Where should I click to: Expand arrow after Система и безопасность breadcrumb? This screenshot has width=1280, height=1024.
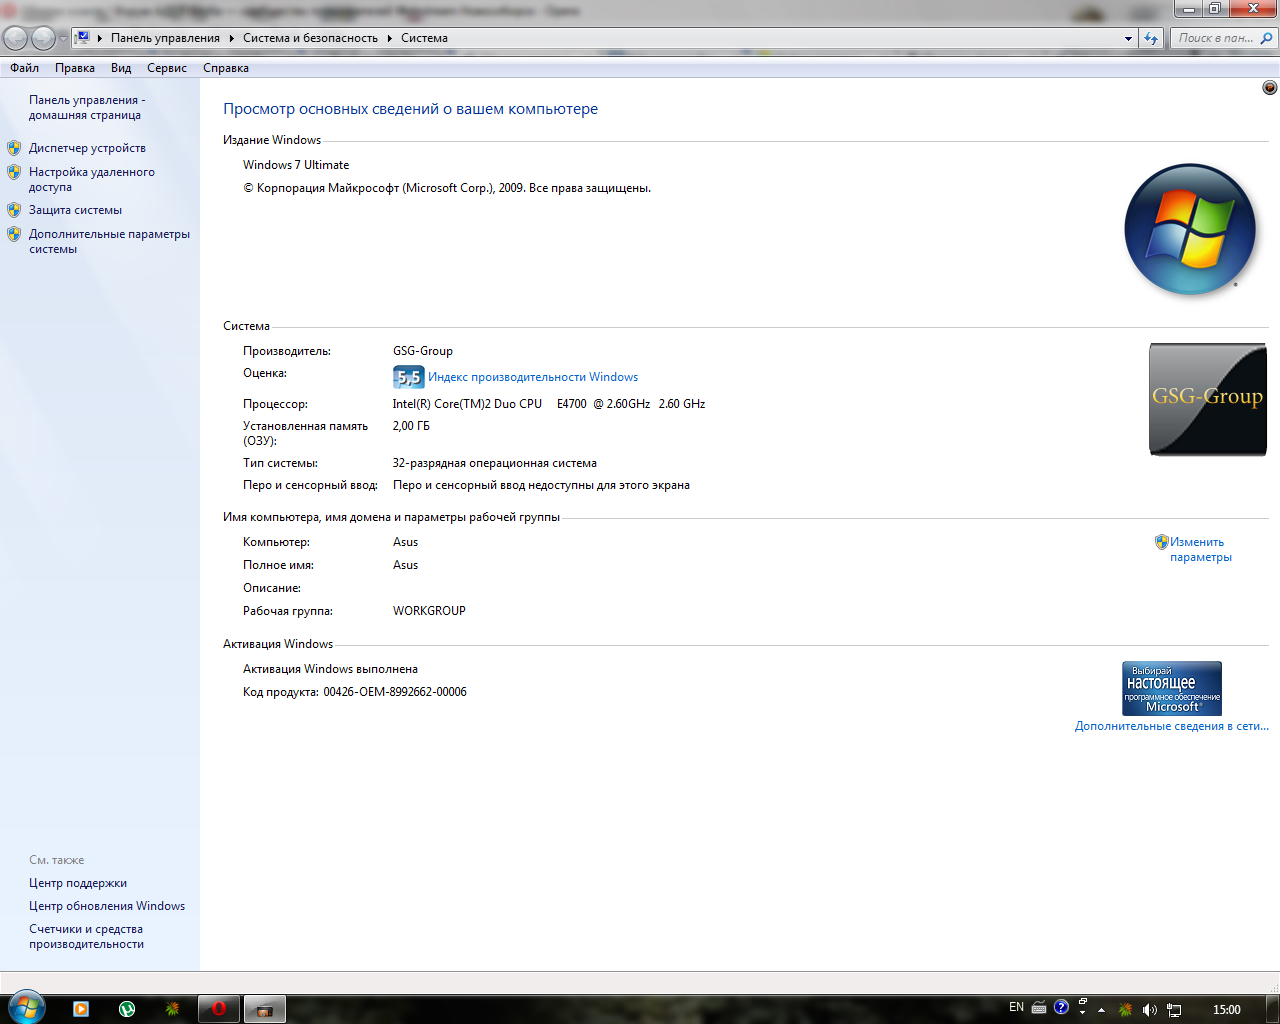click(389, 38)
